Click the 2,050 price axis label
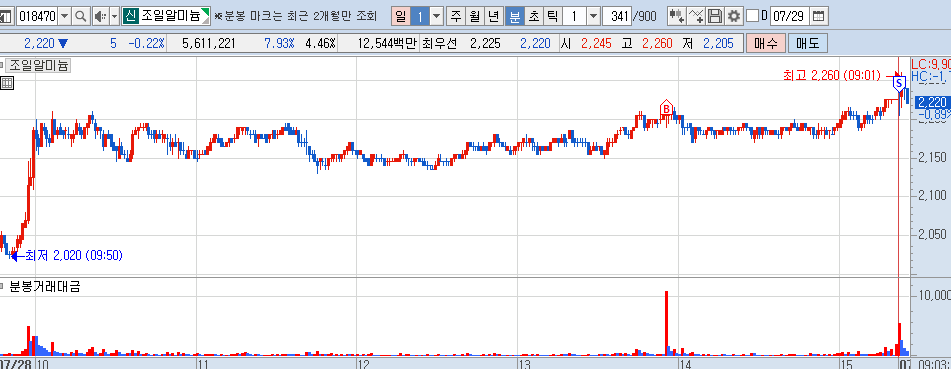 932,234
